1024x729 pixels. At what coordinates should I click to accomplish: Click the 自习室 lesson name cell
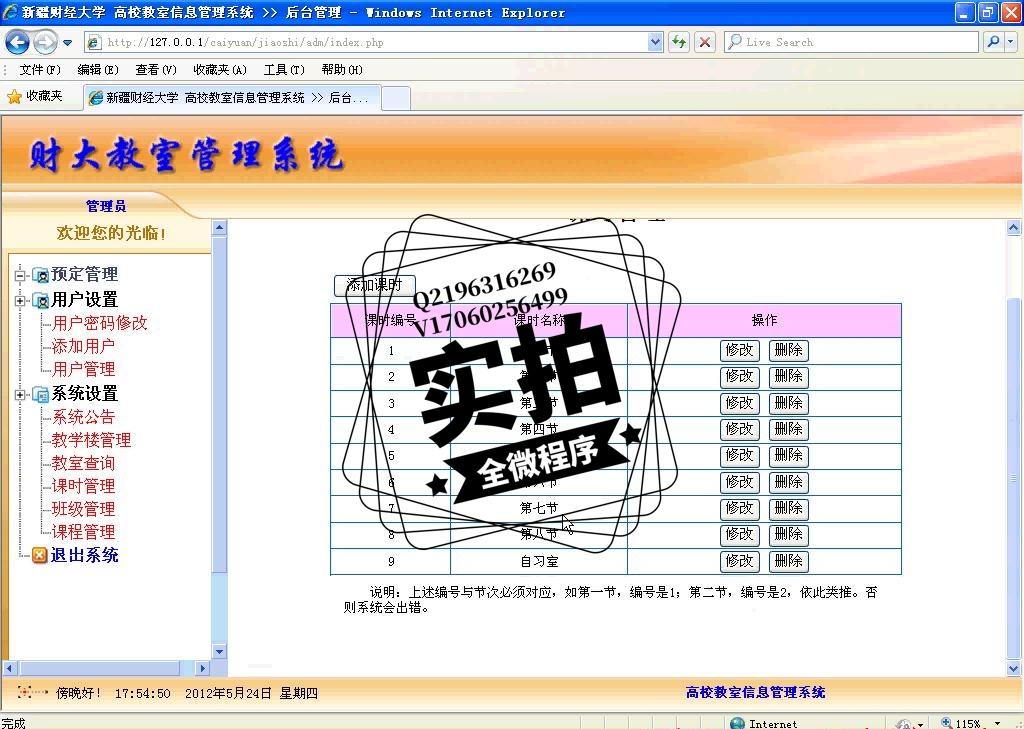539,561
